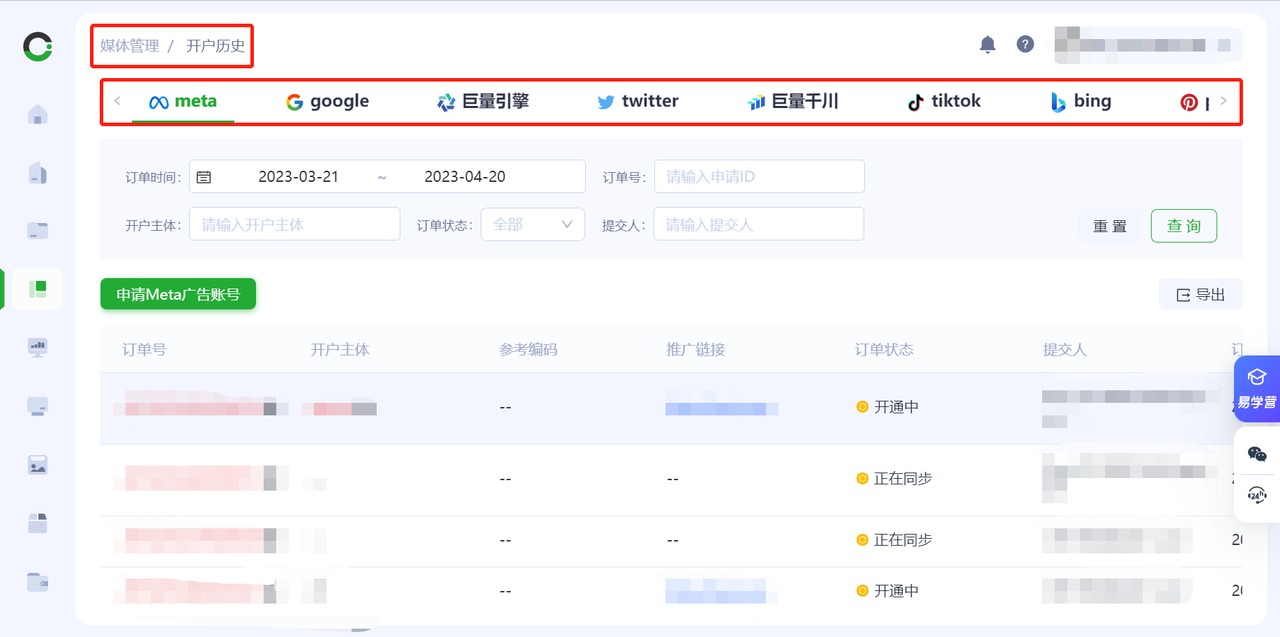
Task: Go to home via sidebar house icon
Action: (38, 114)
